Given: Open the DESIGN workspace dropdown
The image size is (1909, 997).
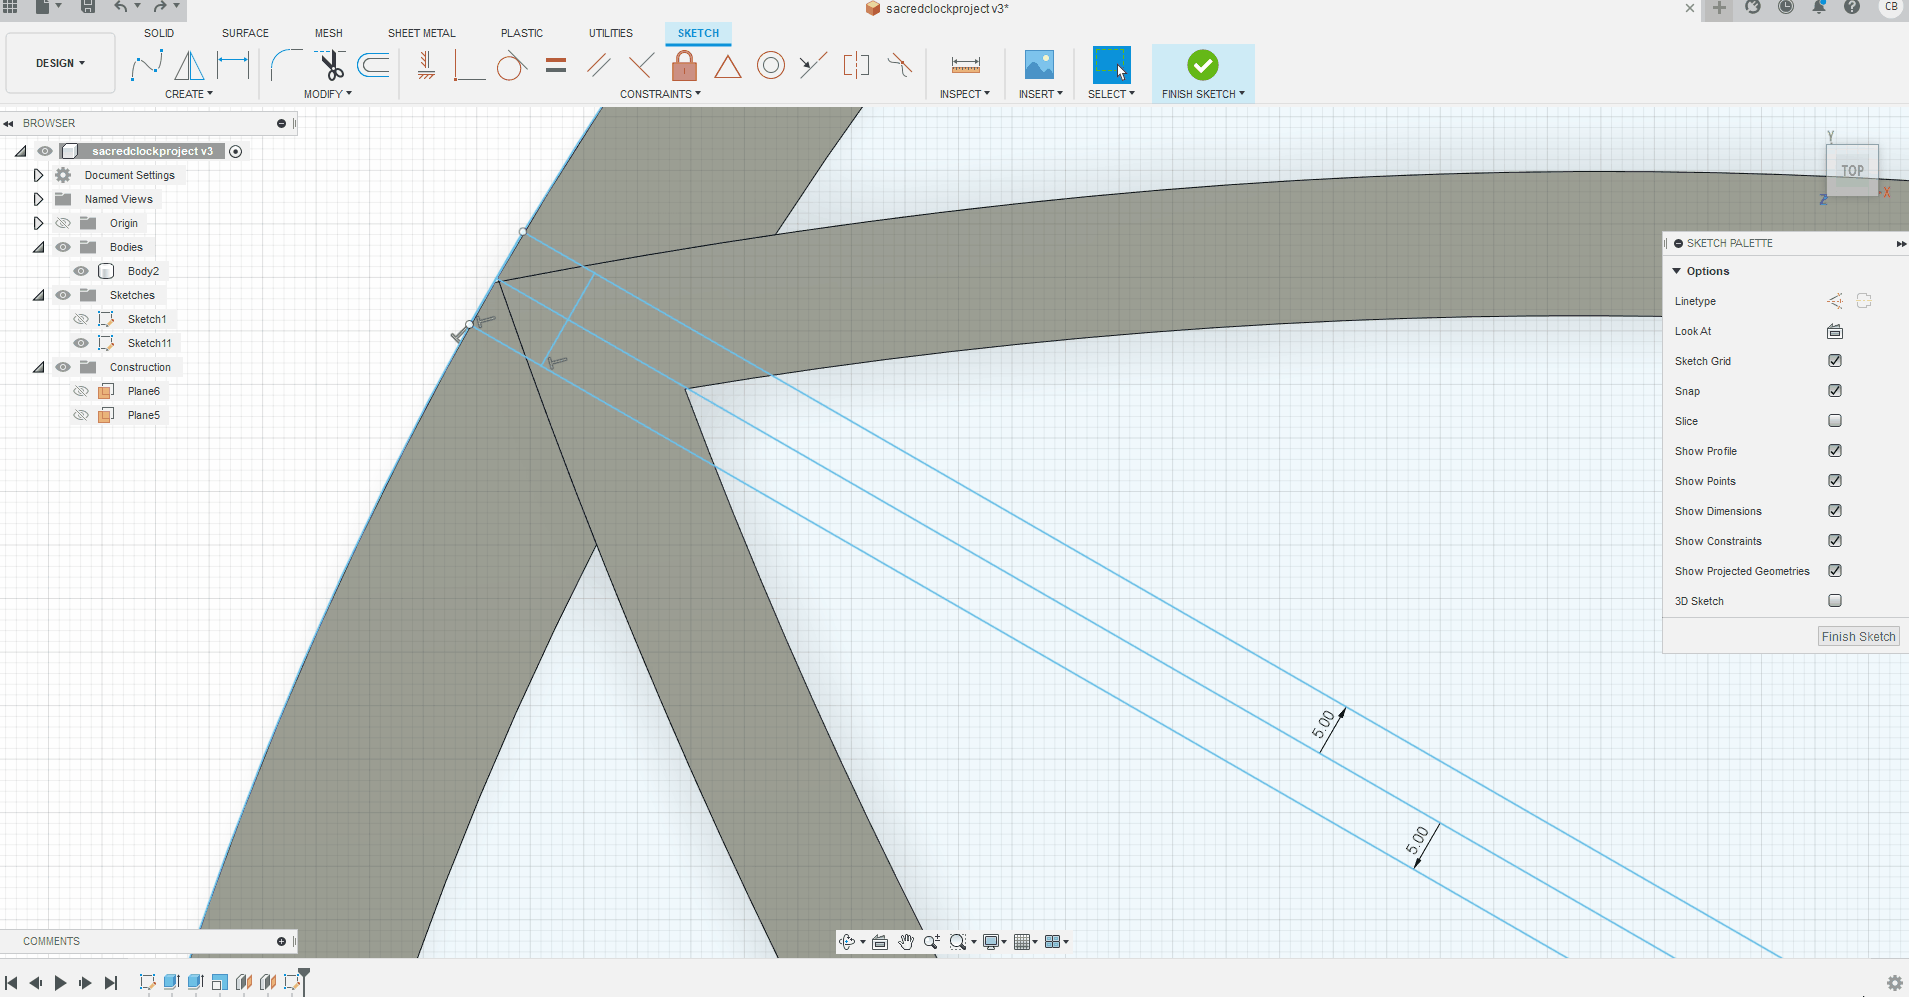Looking at the screenshot, I should coord(60,63).
